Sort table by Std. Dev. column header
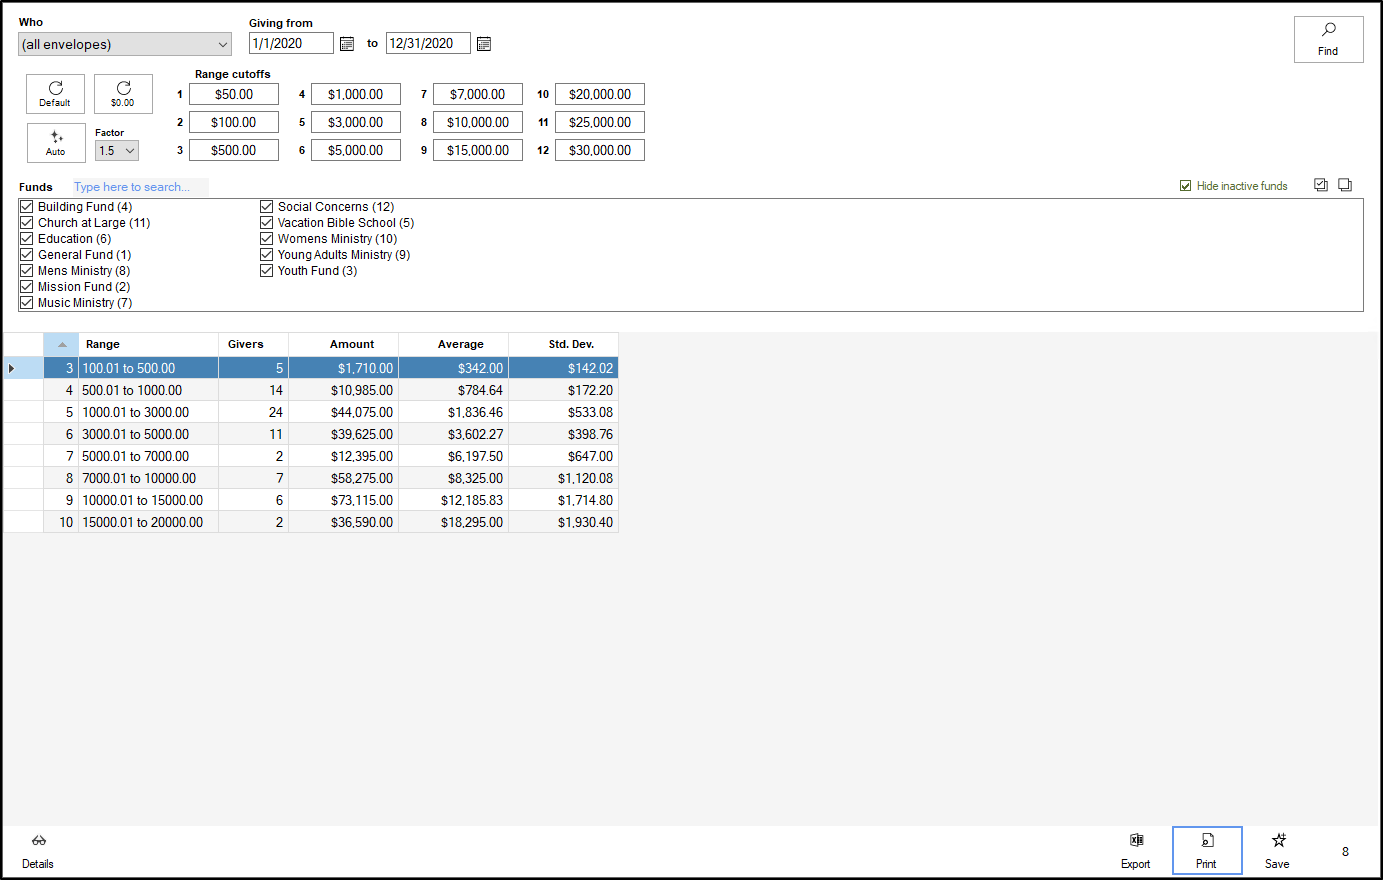The width and height of the screenshot is (1383, 880). tap(564, 344)
